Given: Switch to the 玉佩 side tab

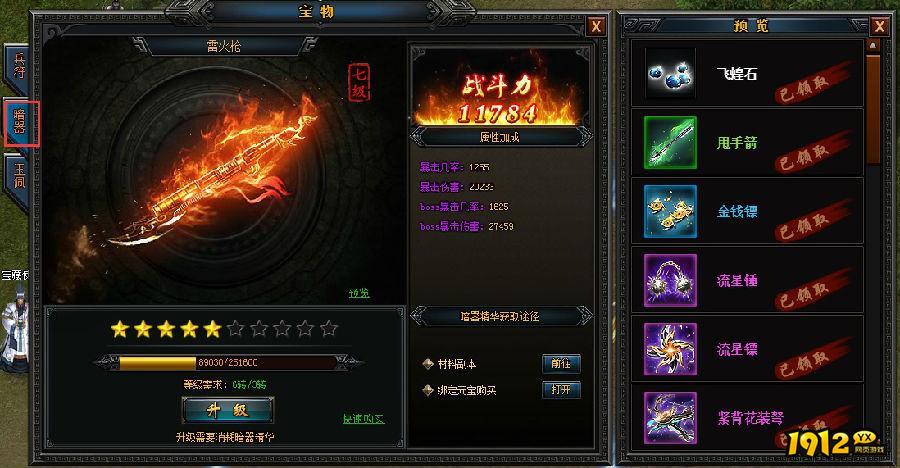Looking at the screenshot, I should click(18, 177).
